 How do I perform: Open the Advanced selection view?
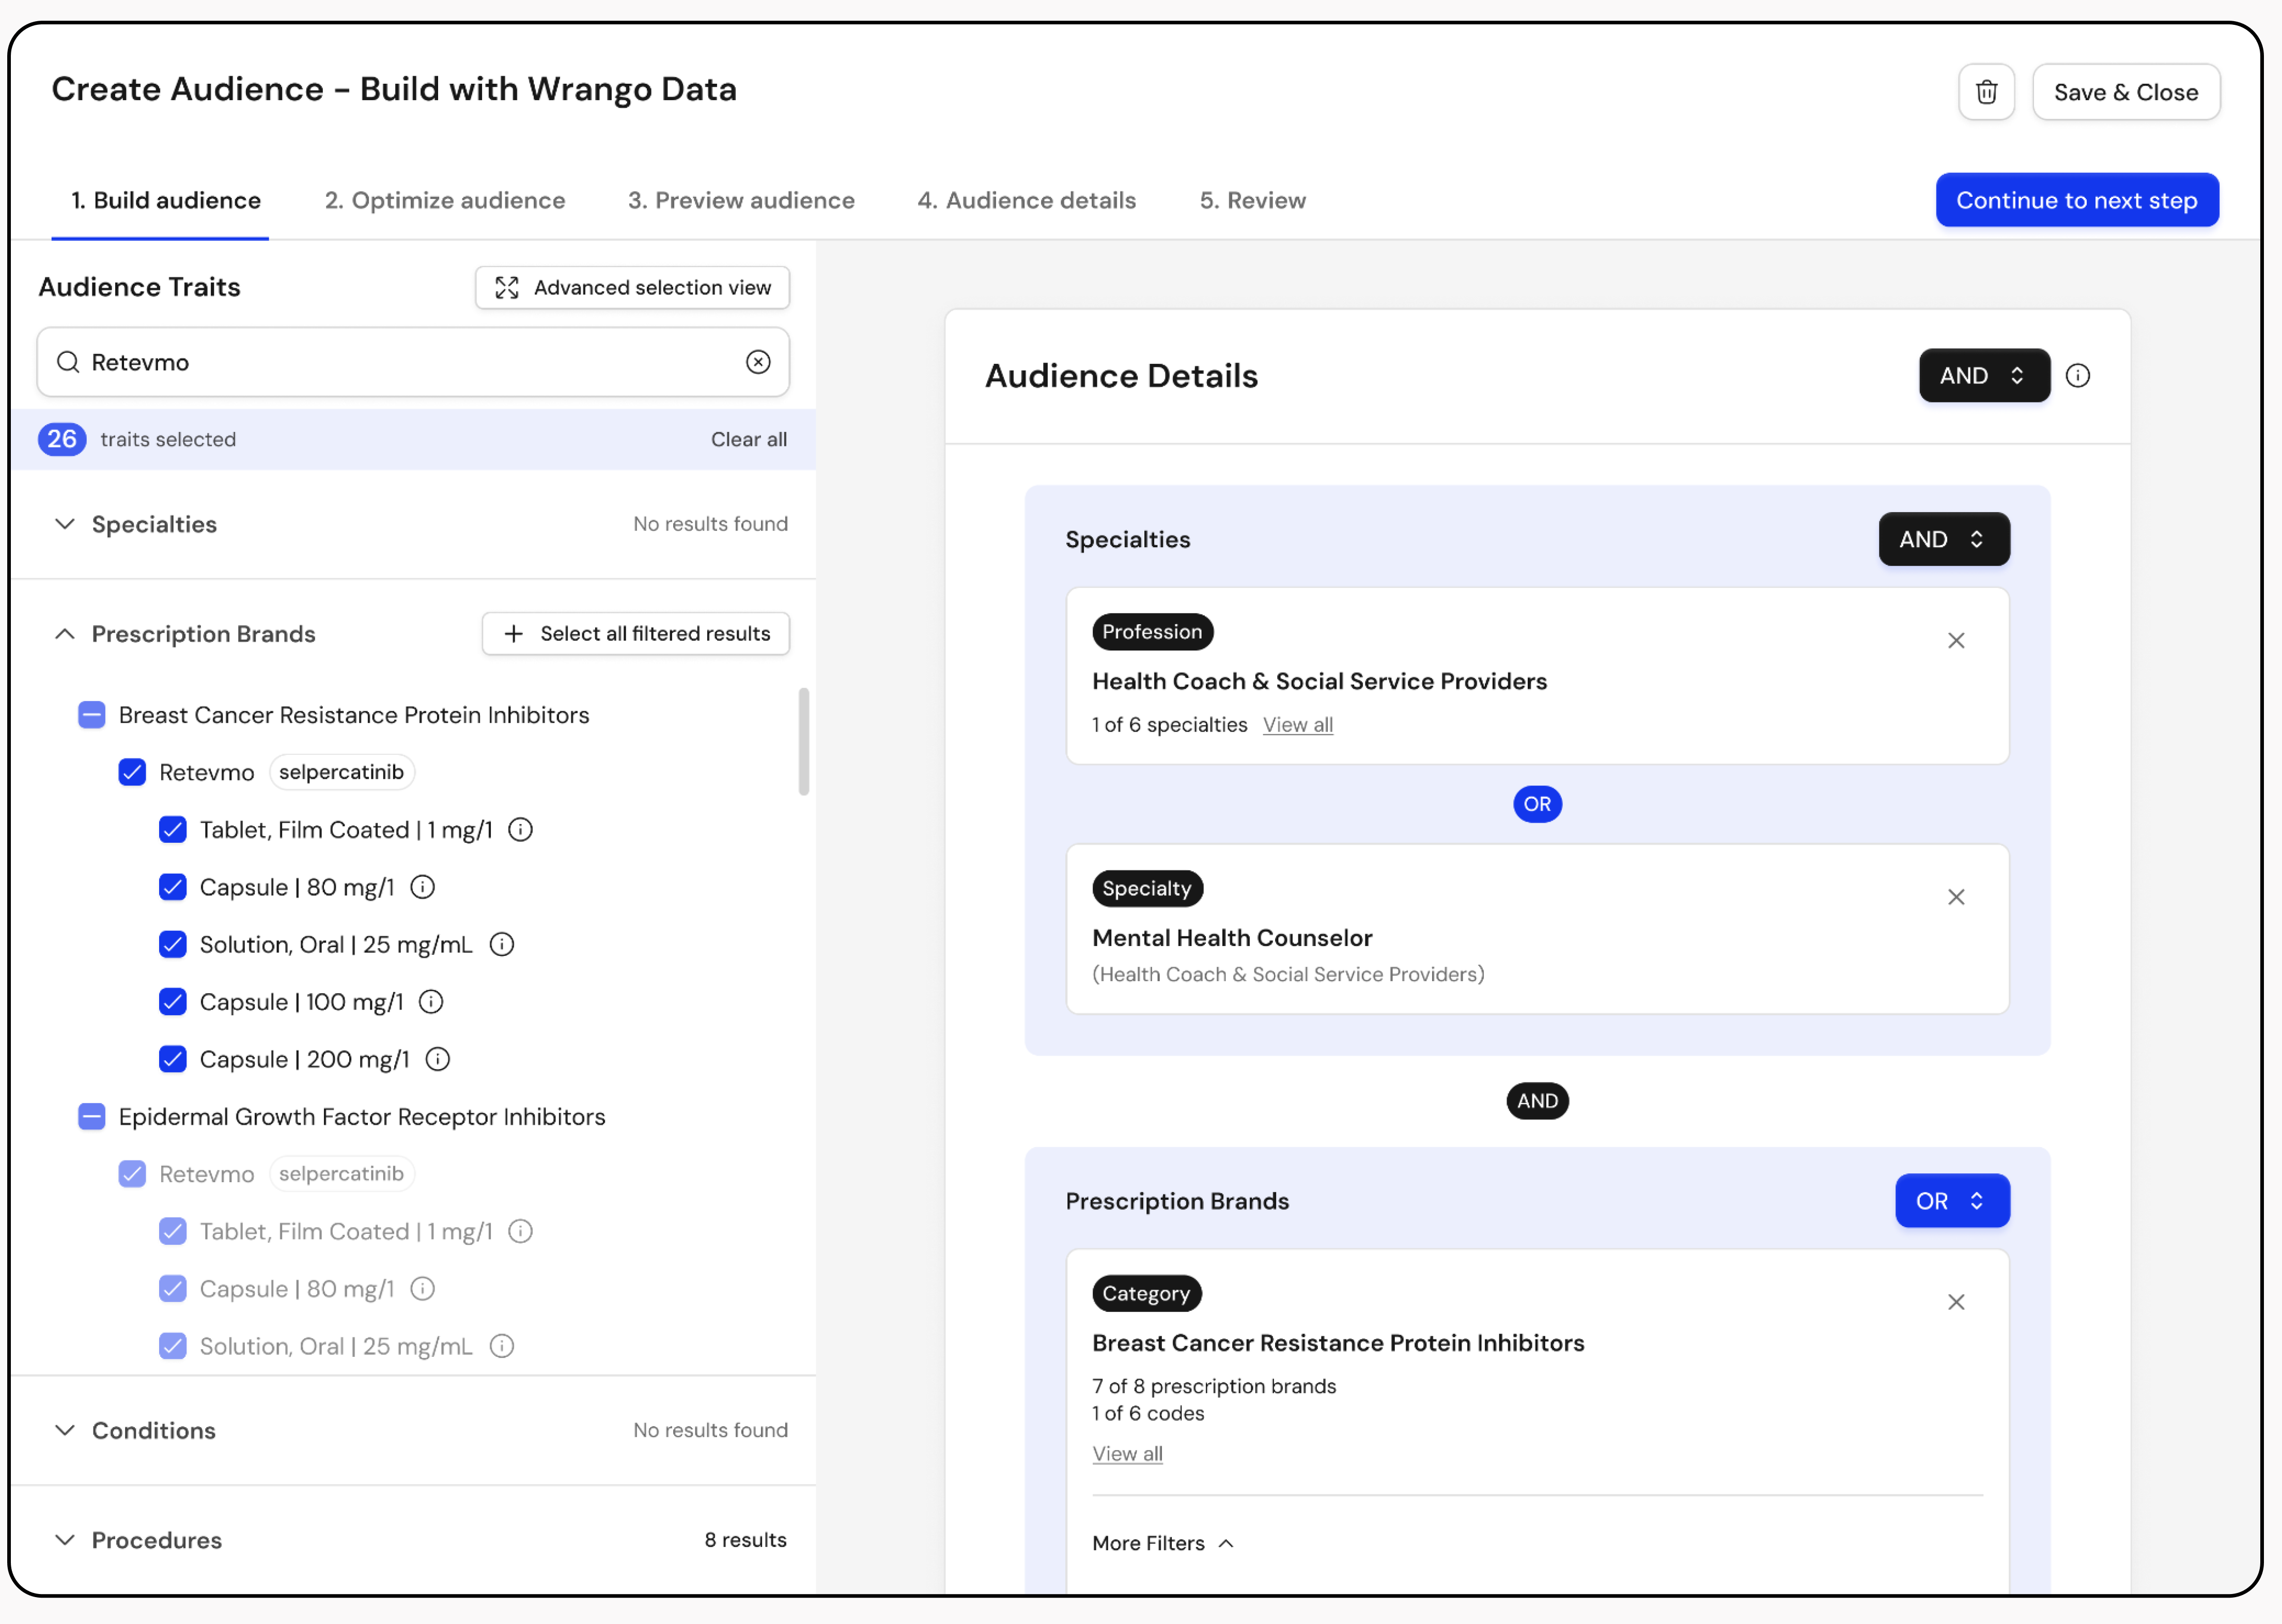tap(632, 288)
